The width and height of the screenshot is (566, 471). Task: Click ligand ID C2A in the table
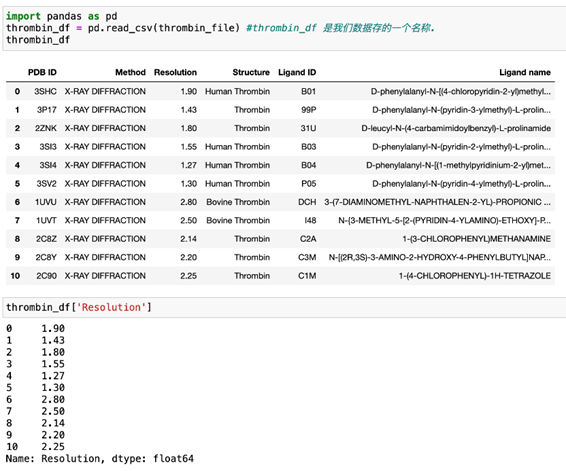(308, 239)
